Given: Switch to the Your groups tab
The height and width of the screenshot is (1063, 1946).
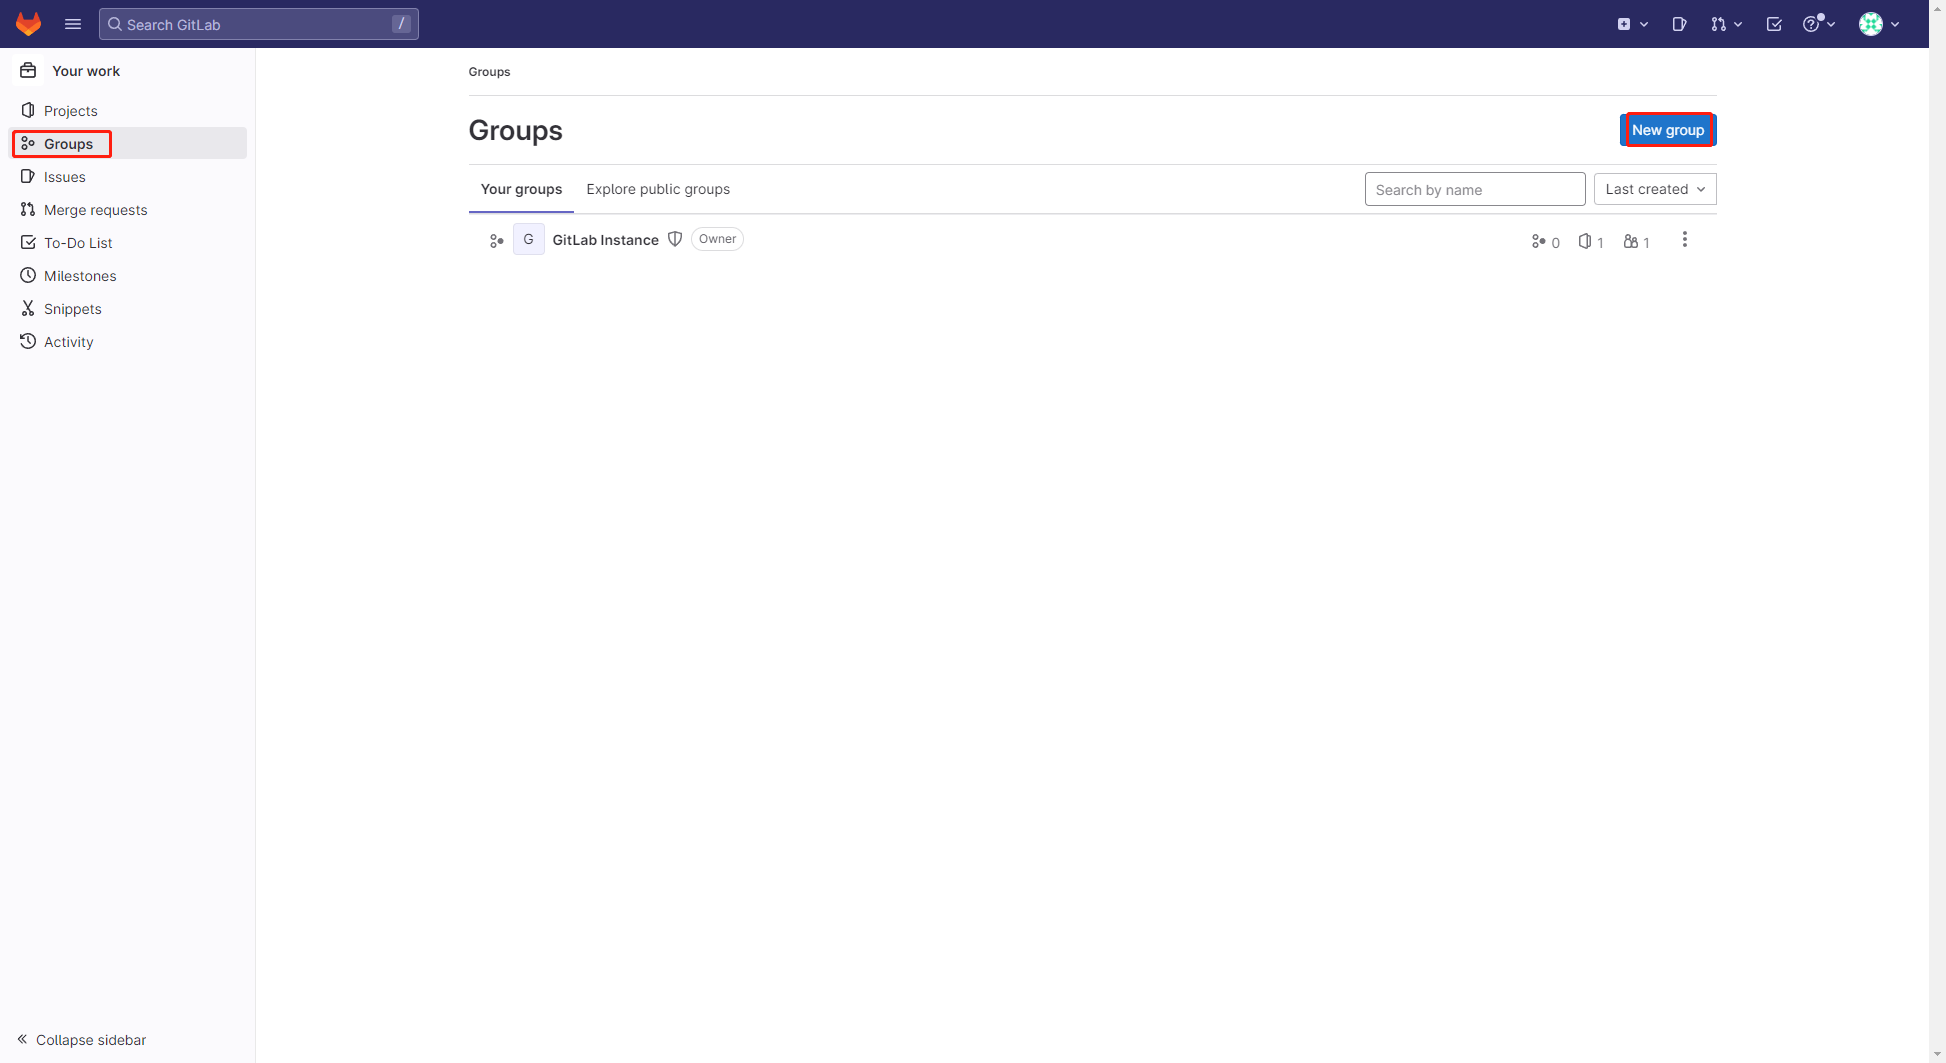Looking at the screenshot, I should point(521,189).
